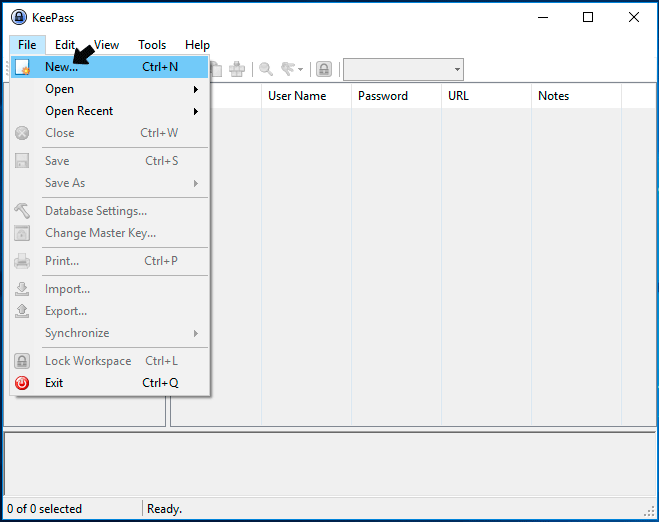Click the Close database X icon
This screenshot has height=522, width=659.
(x=22, y=133)
